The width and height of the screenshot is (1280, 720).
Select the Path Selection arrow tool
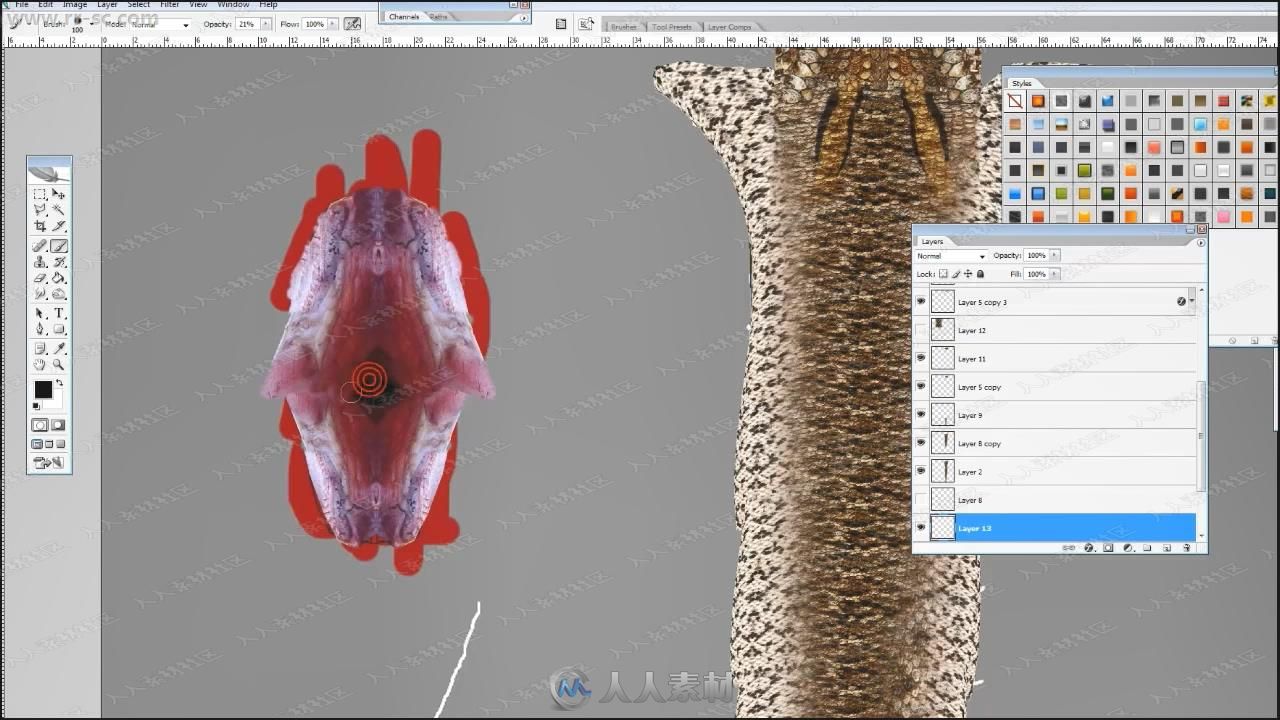click(x=40, y=313)
